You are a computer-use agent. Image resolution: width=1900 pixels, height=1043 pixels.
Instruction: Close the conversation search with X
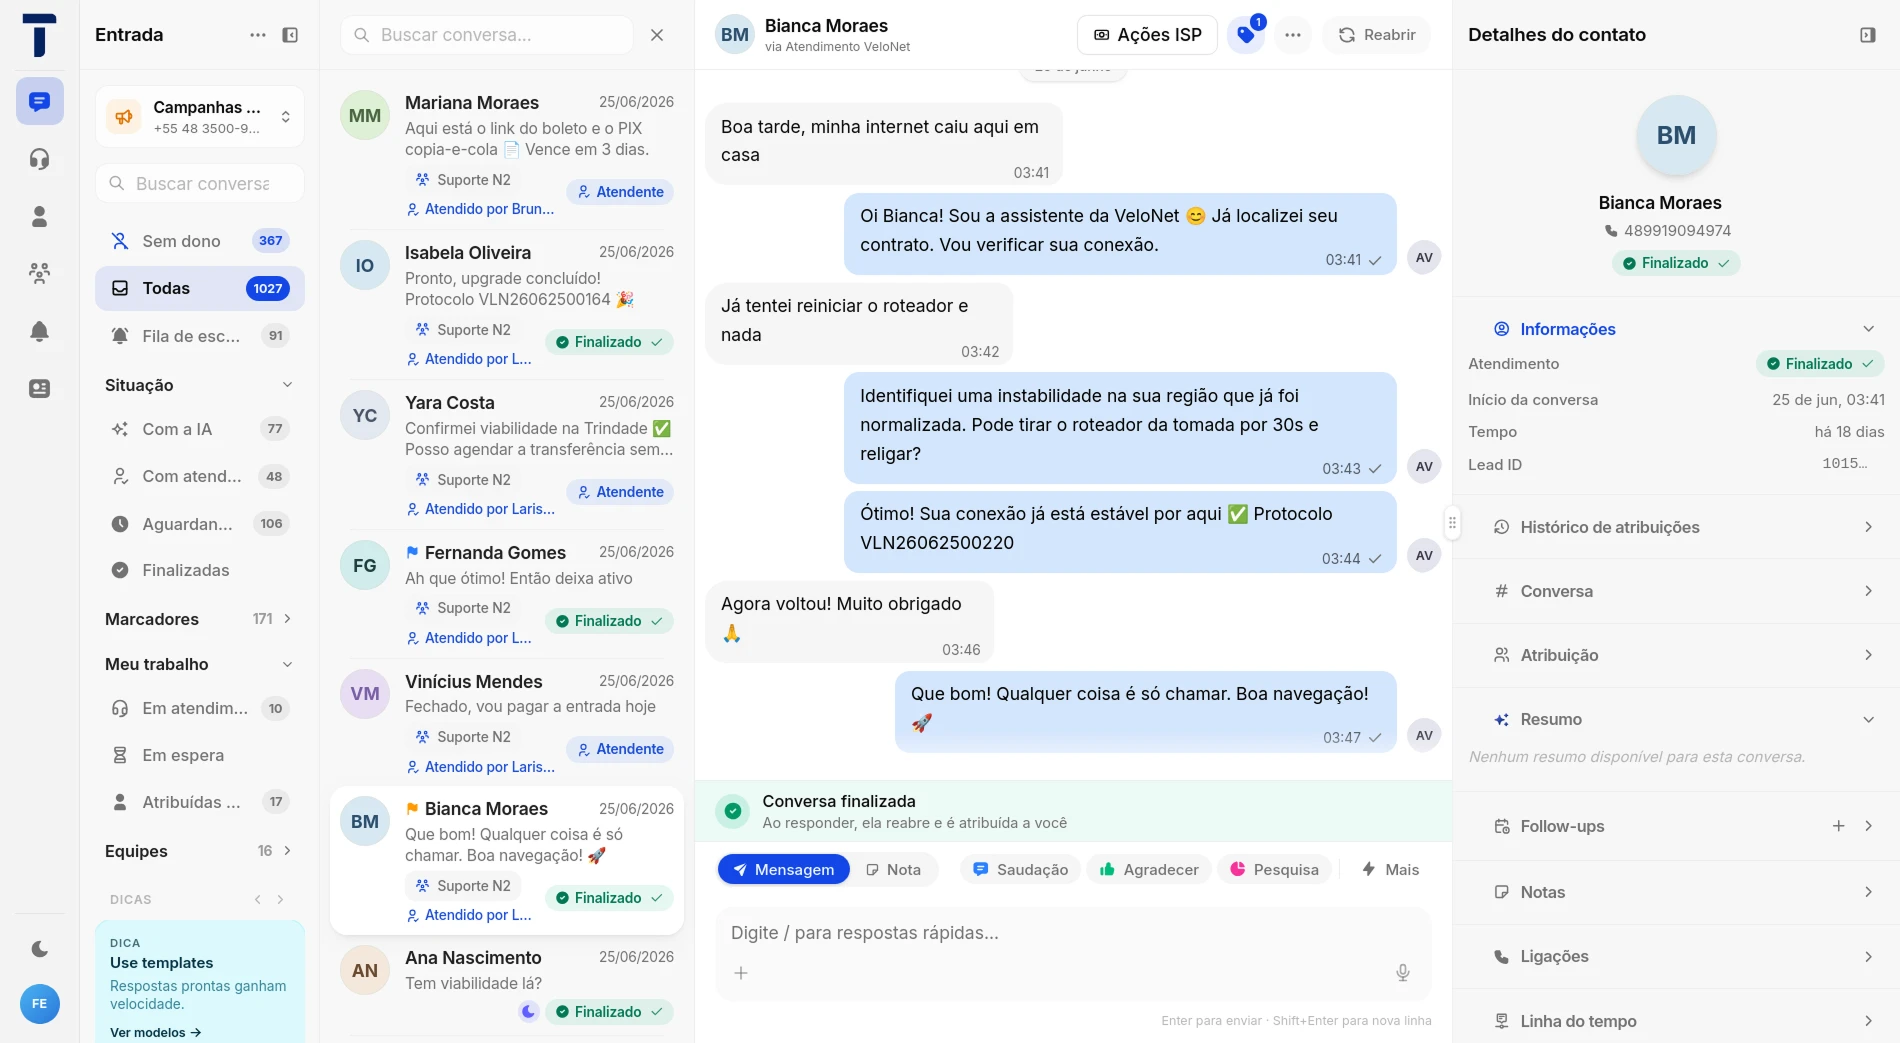point(657,35)
